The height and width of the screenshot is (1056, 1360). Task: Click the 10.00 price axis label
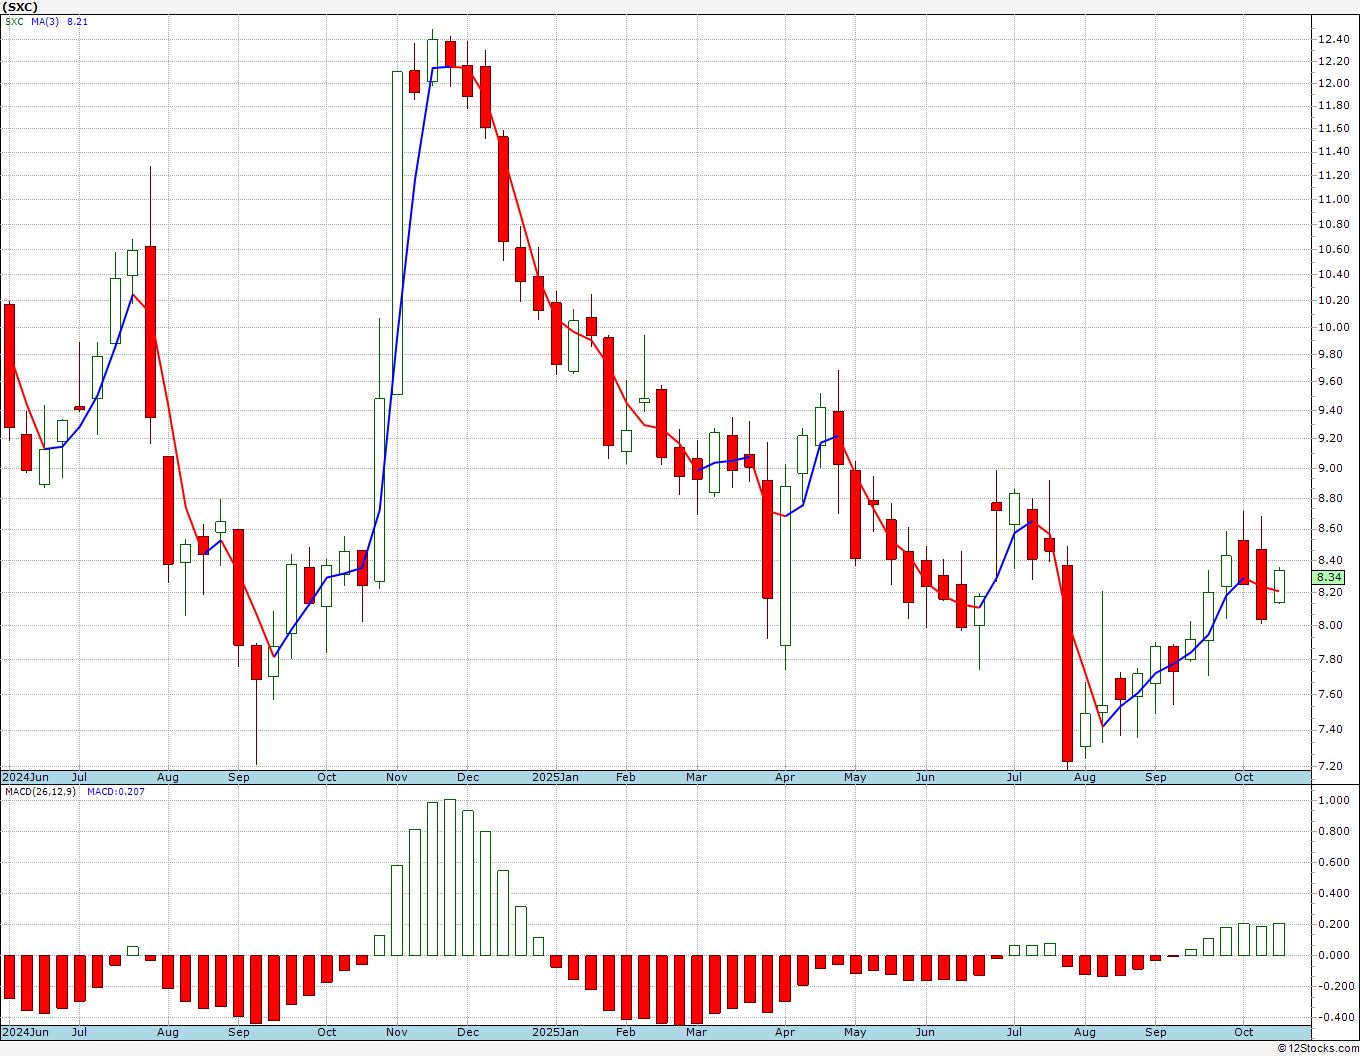1333,327
